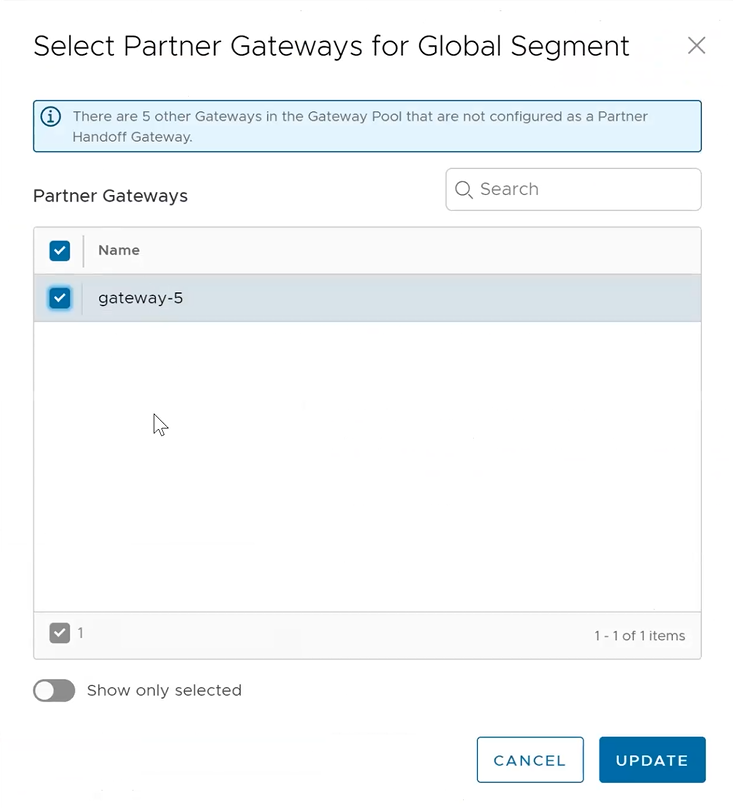
Task: Sort by the Name column header
Action: point(119,250)
